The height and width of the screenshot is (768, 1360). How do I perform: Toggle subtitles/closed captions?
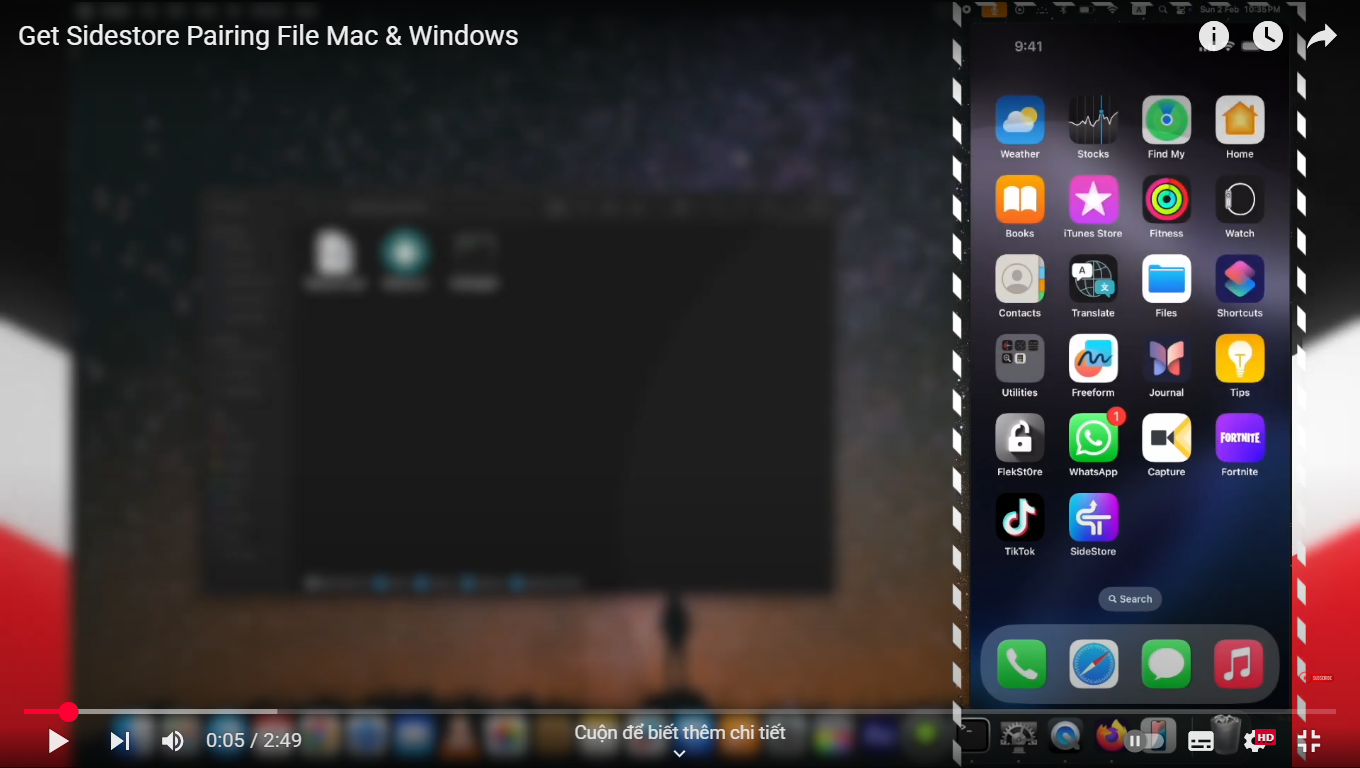pos(1201,741)
